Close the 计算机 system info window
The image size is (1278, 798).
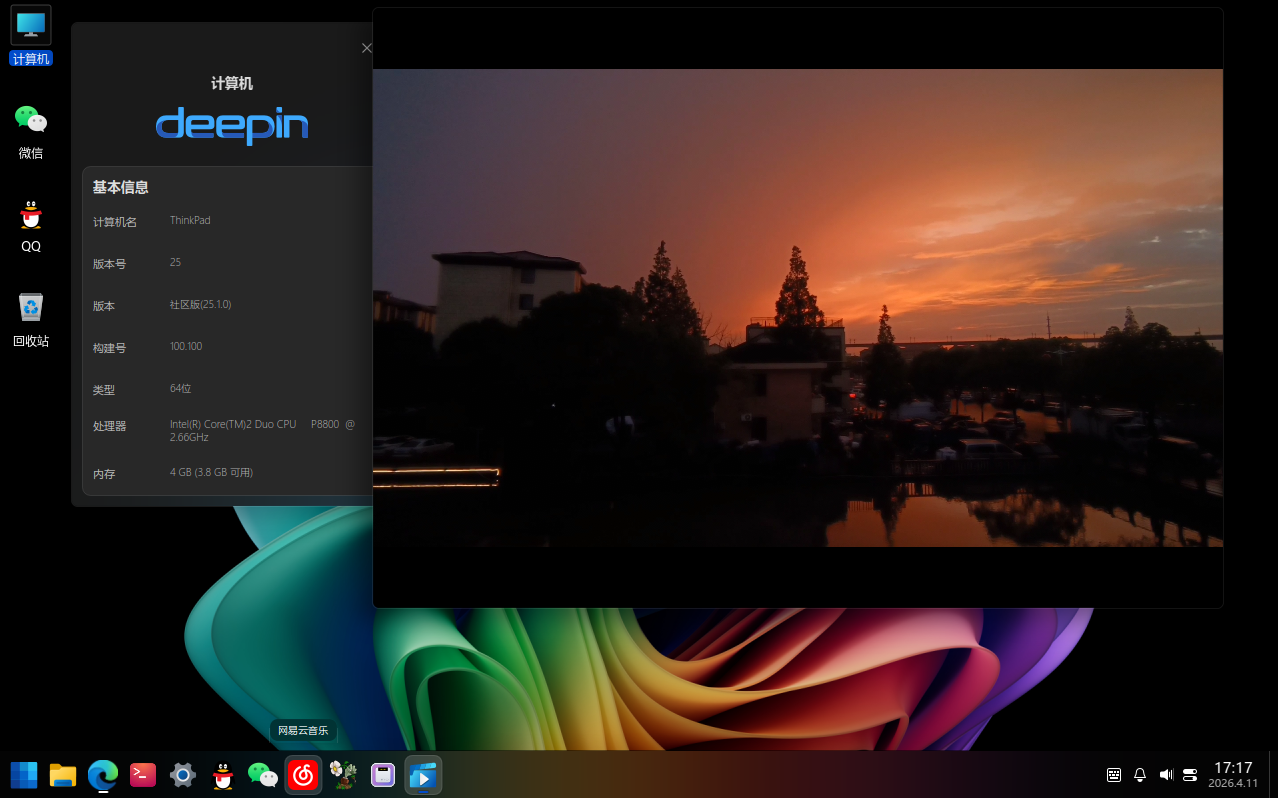[366, 48]
